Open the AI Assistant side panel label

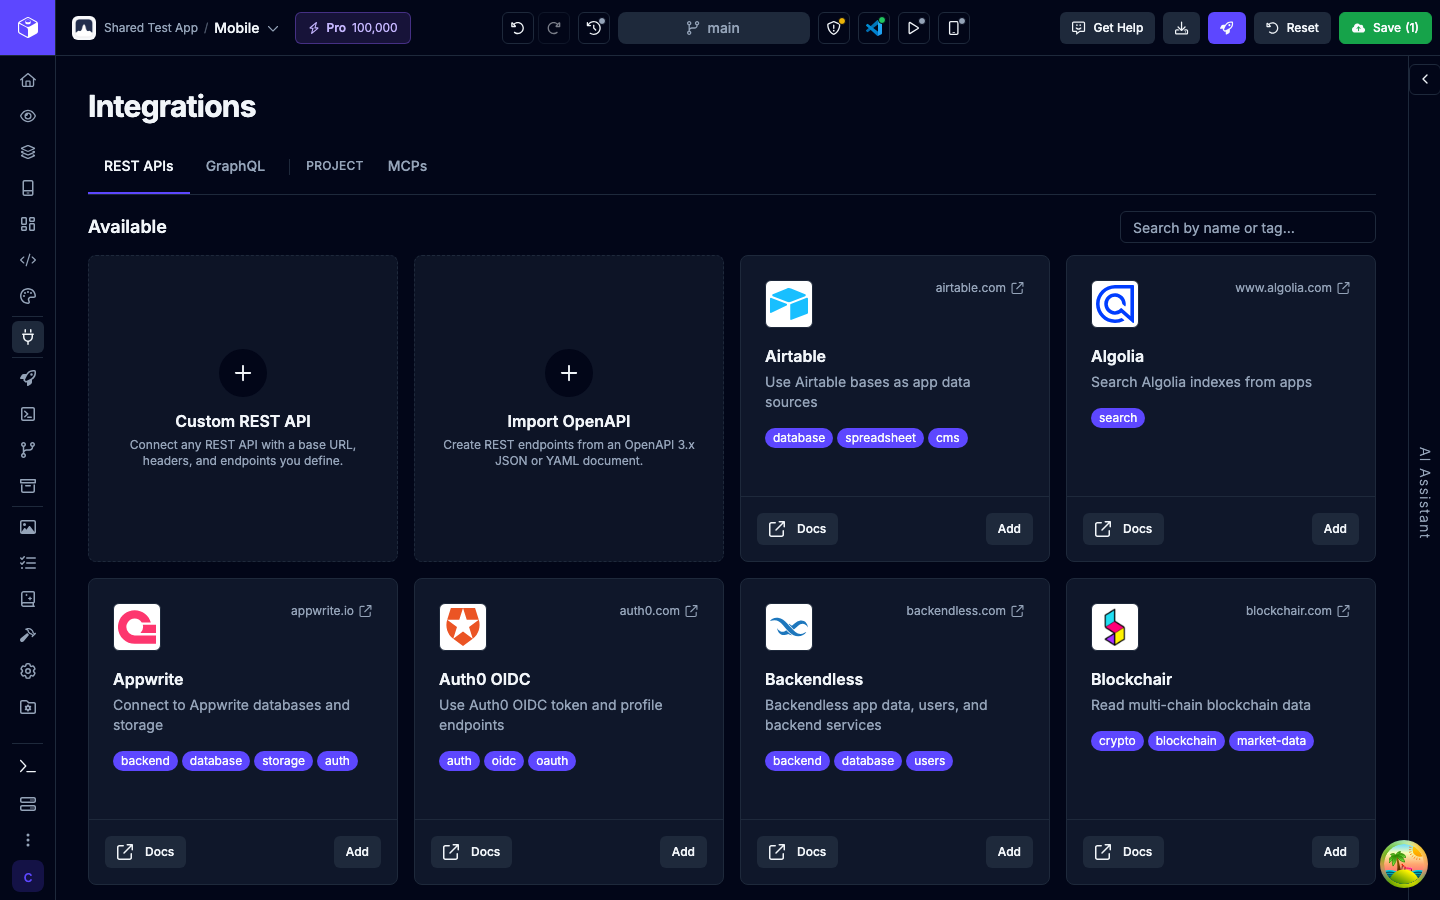pos(1425,493)
